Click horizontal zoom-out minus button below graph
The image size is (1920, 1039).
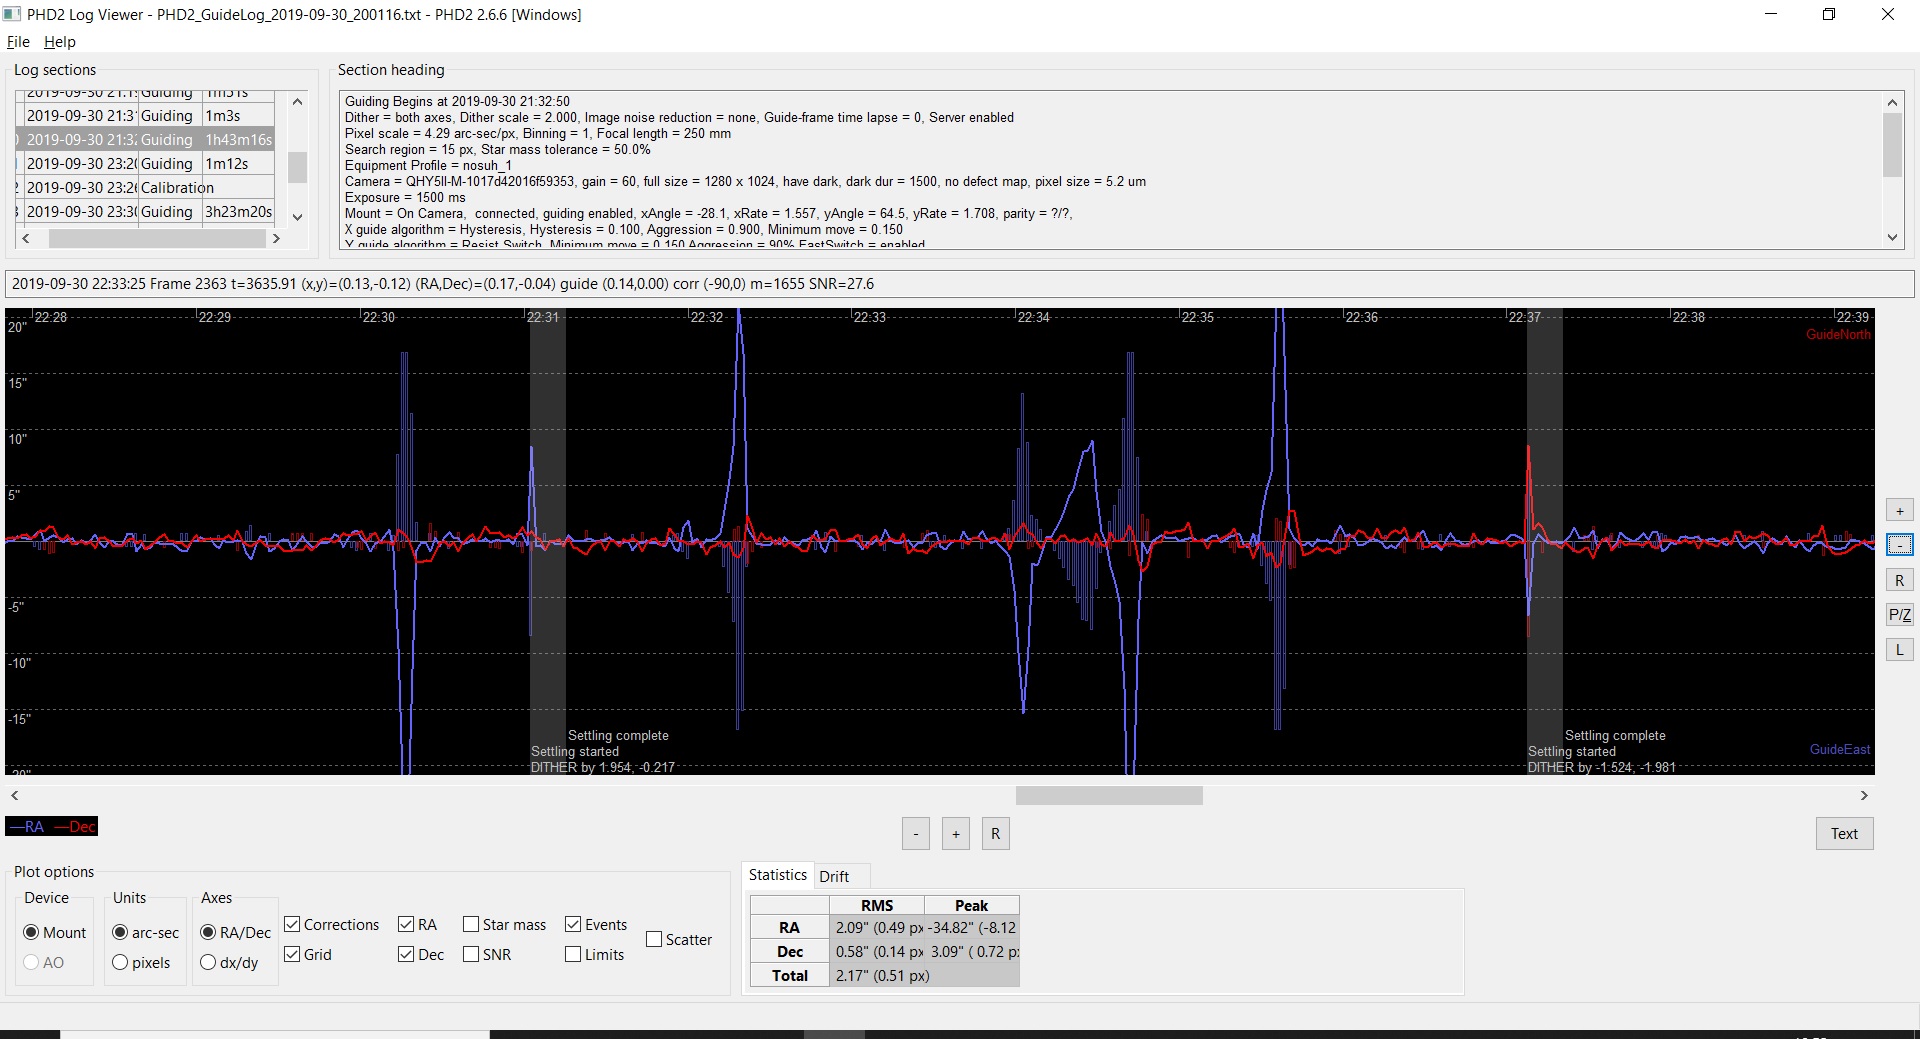915,834
